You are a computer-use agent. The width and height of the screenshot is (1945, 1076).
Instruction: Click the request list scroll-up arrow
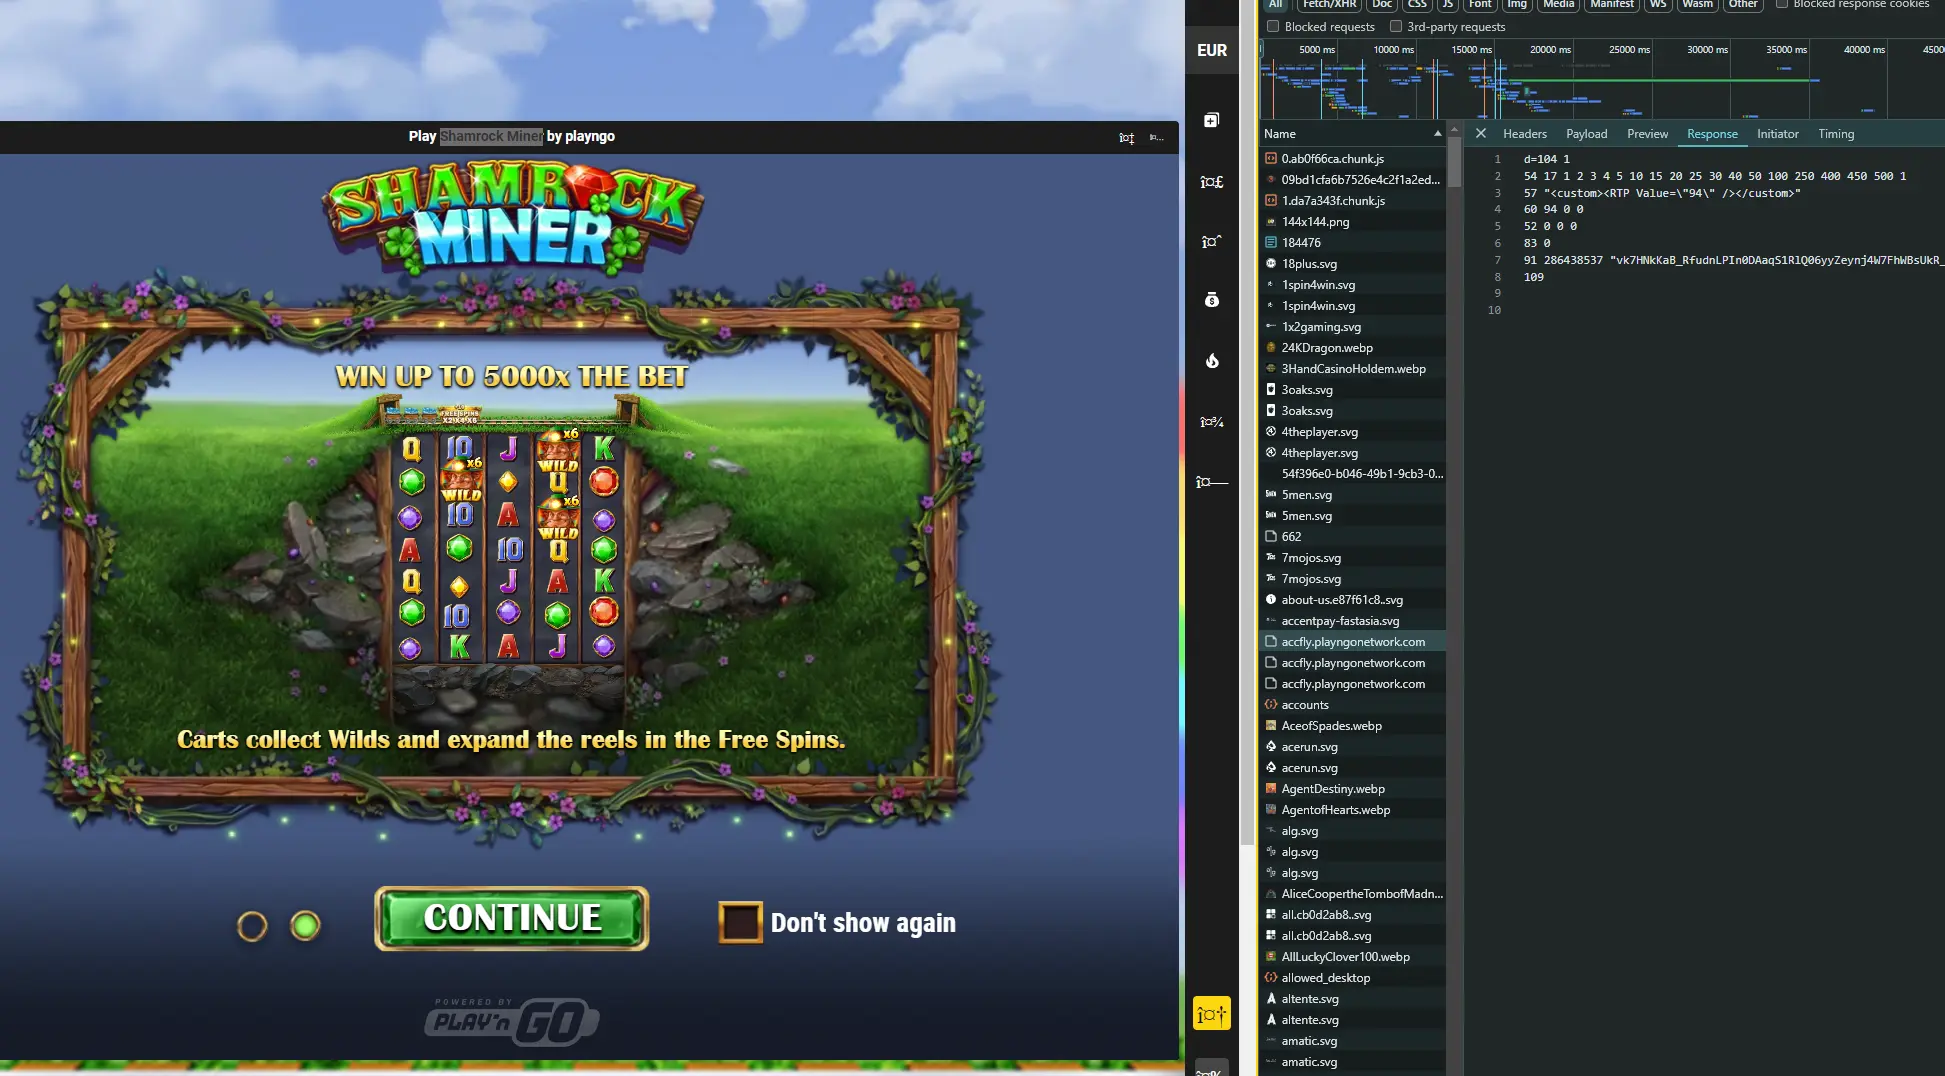click(x=1454, y=130)
